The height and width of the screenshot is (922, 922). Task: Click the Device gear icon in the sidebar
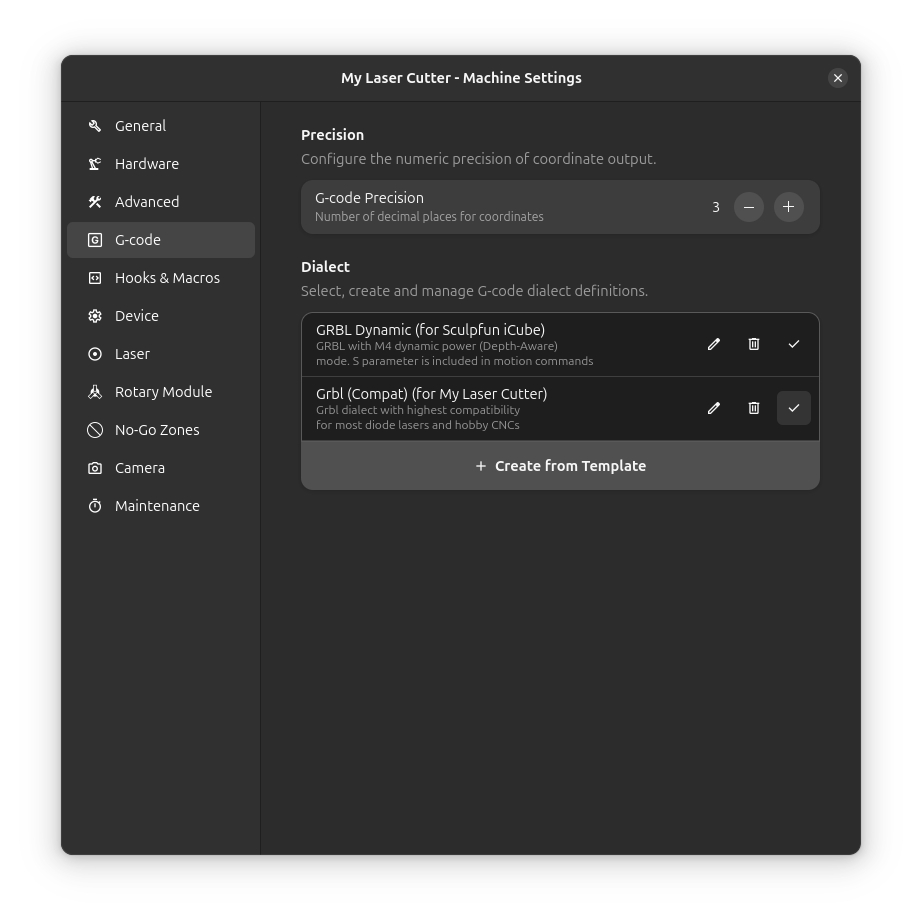pyautogui.click(x=95, y=315)
